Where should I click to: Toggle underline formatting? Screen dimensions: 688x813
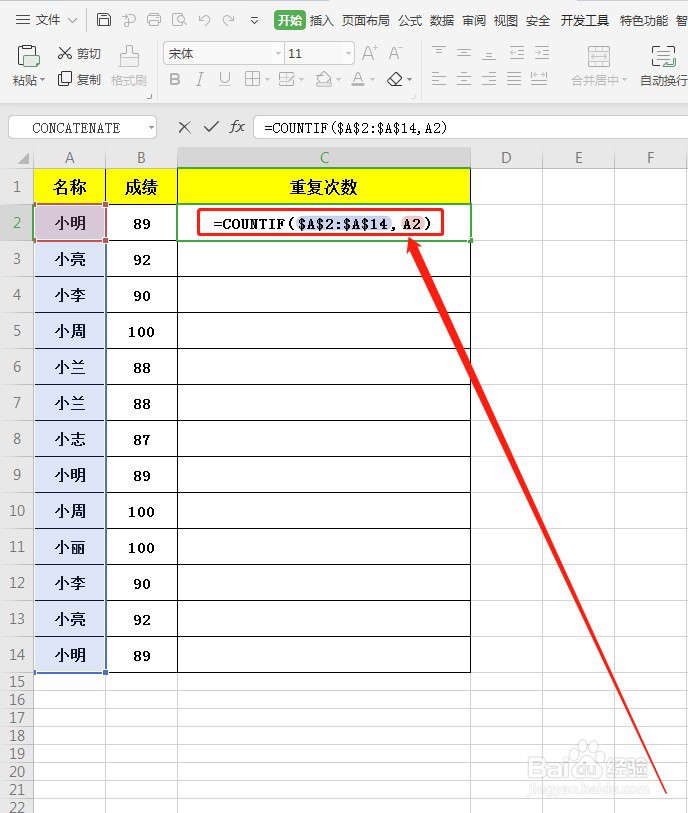click(x=224, y=79)
